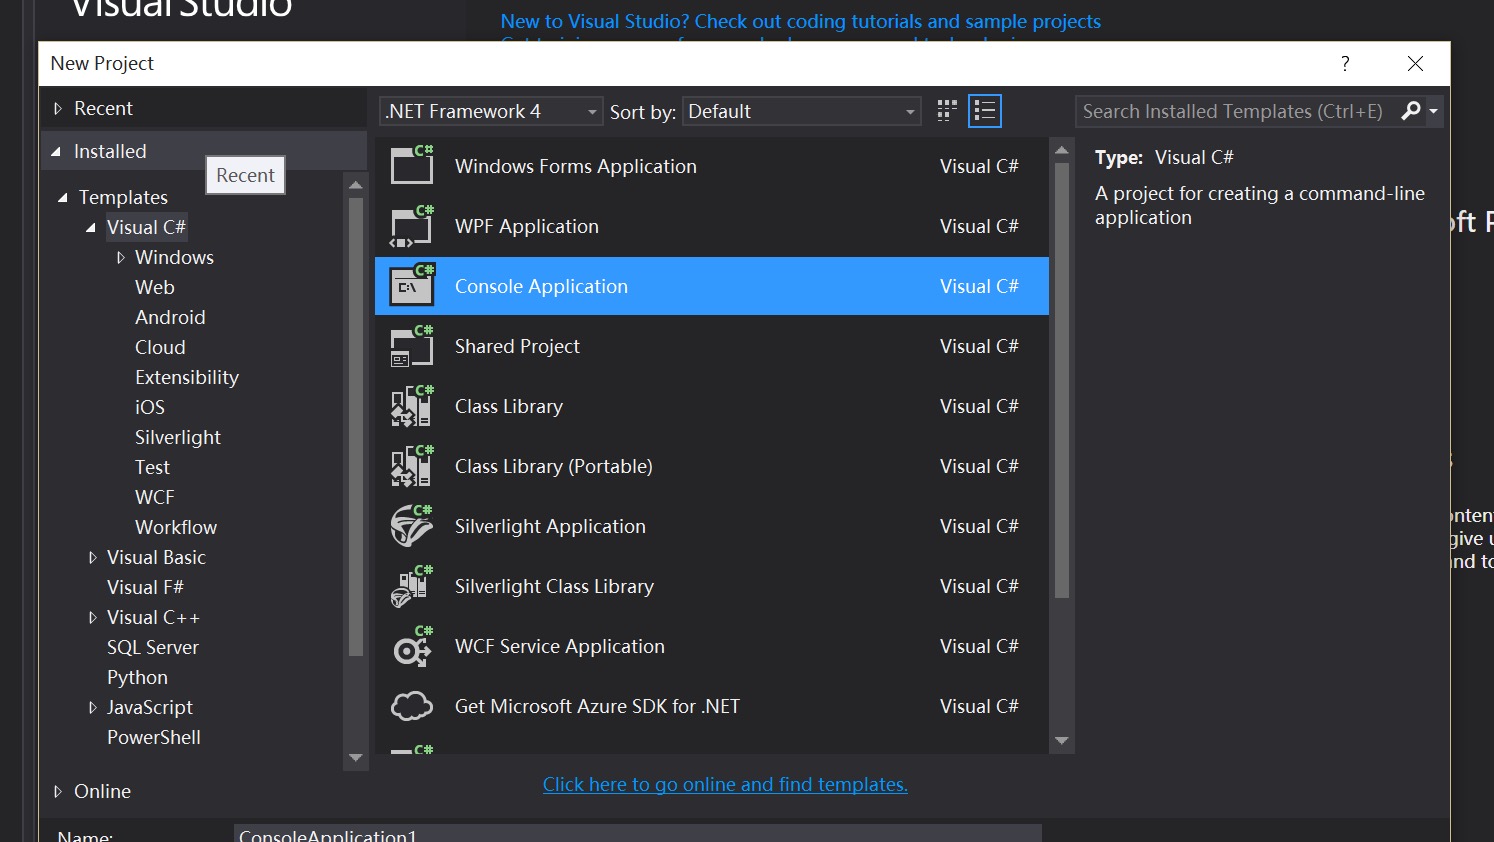Open 'Click here to go online' link

click(x=725, y=784)
